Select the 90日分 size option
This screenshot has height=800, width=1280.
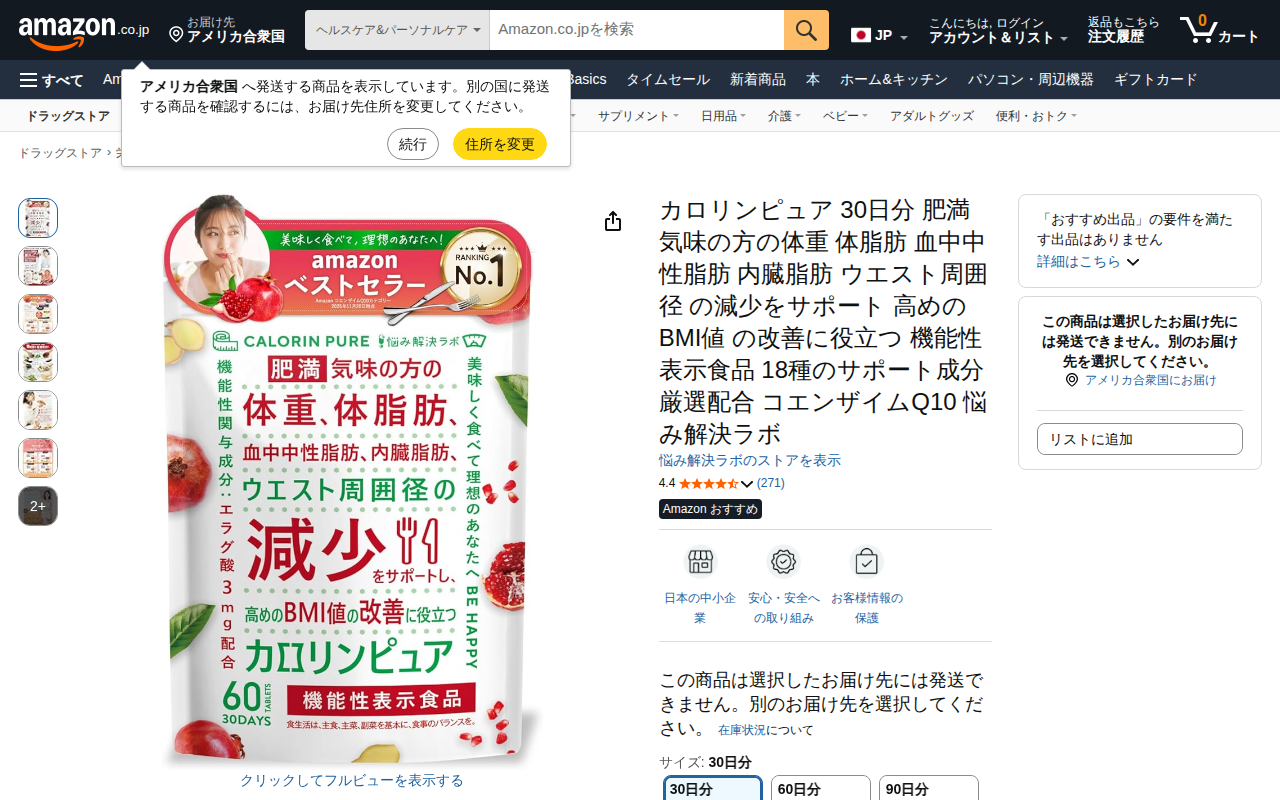click(x=928, y=788)
